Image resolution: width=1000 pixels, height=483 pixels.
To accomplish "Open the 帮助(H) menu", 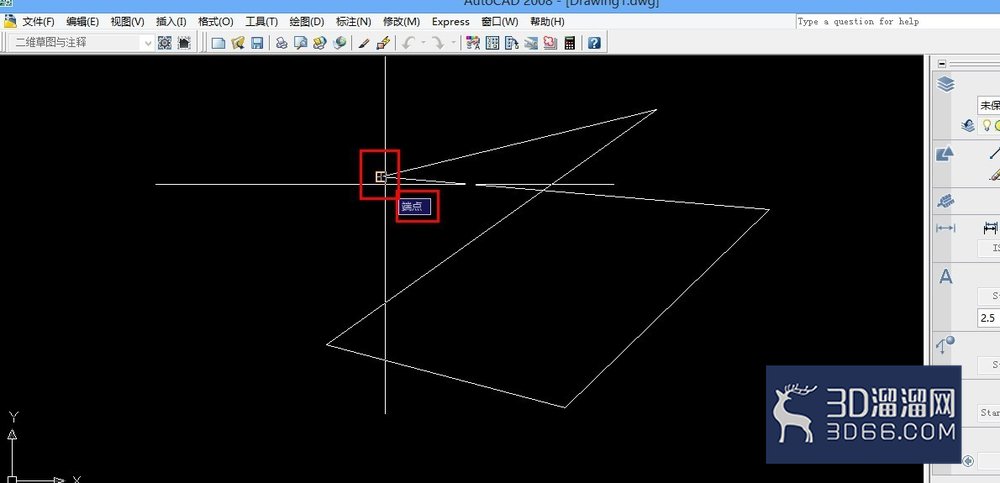I will point(547,22).
